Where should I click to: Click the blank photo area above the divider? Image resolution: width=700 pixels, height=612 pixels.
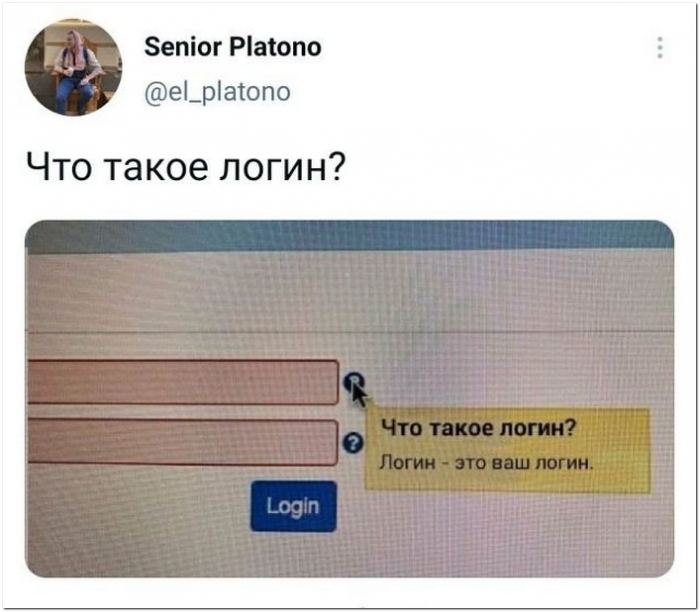(350, 290)
